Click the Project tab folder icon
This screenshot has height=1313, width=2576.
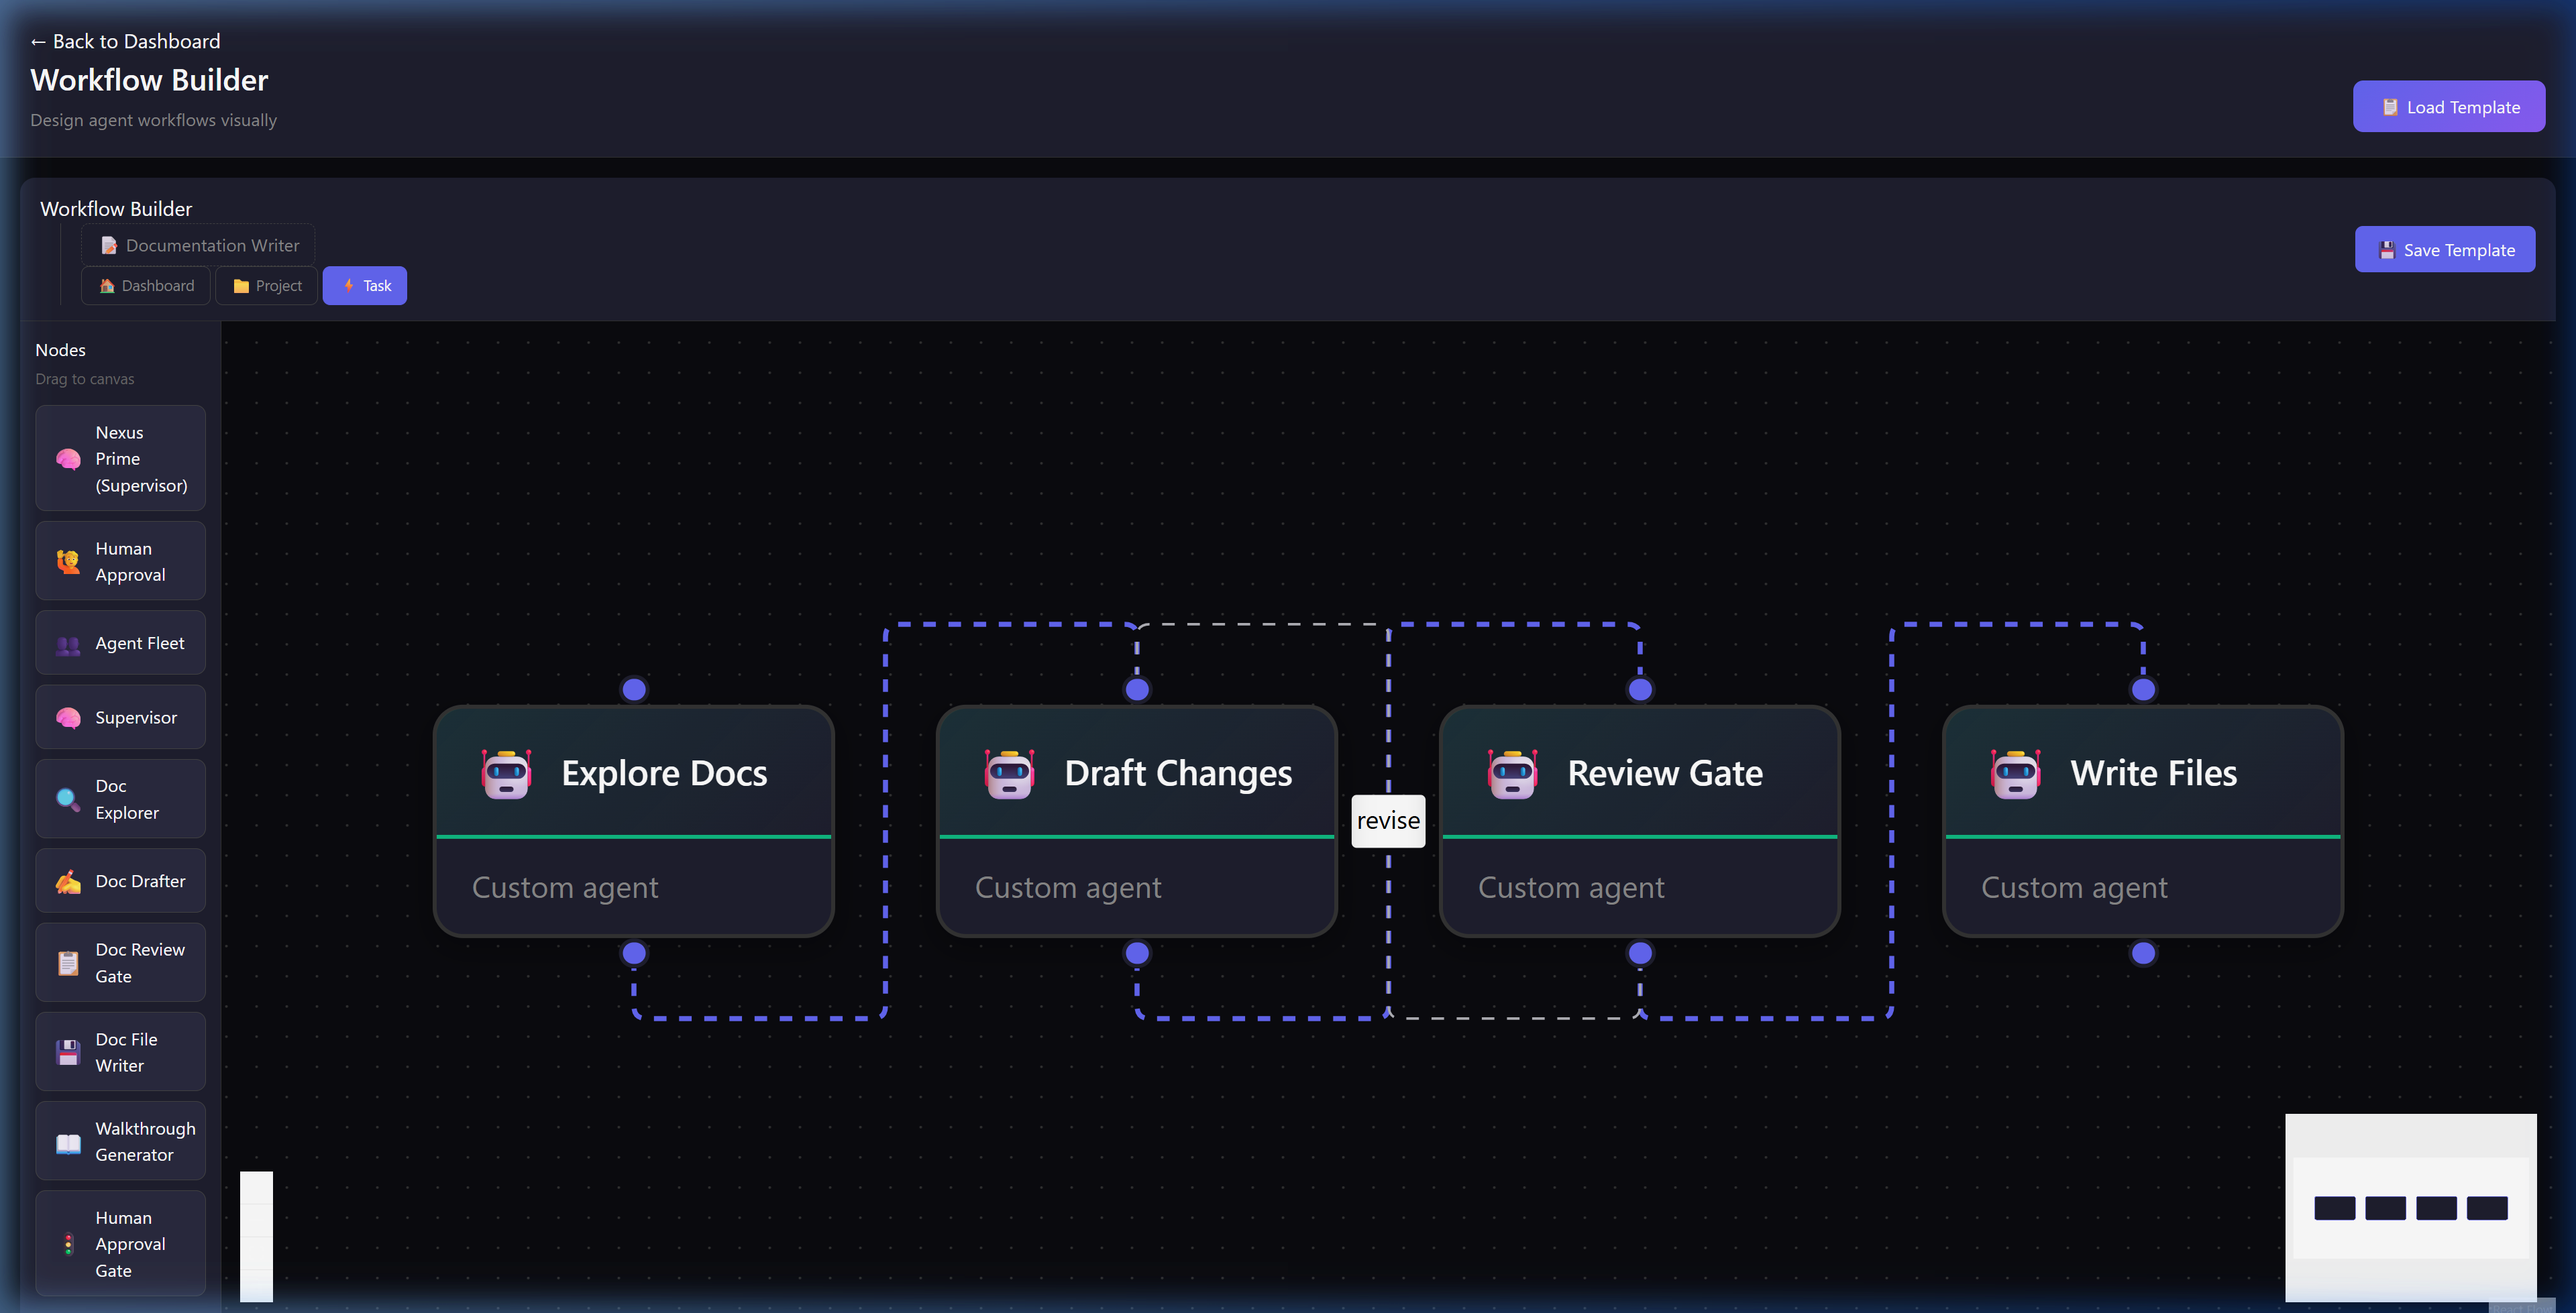(x=241, y=286)
